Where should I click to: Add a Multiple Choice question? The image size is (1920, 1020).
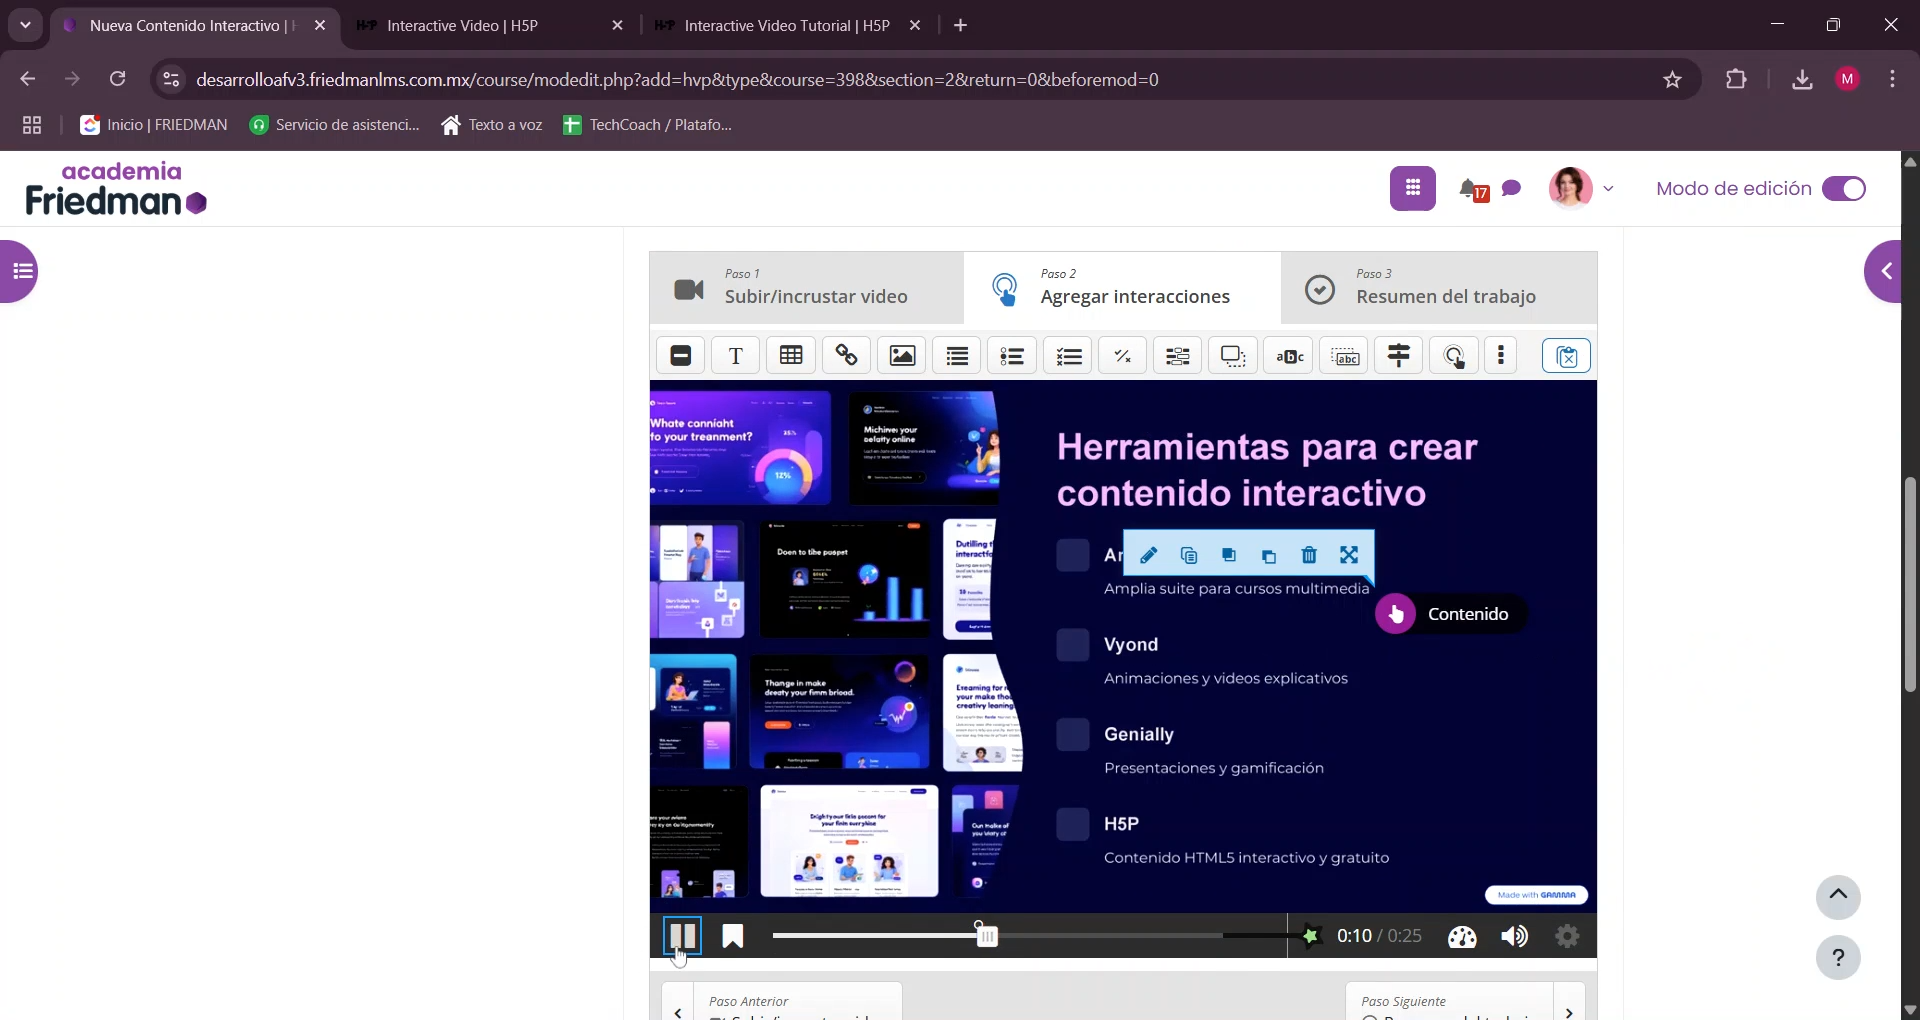(x=1069, y=356)
